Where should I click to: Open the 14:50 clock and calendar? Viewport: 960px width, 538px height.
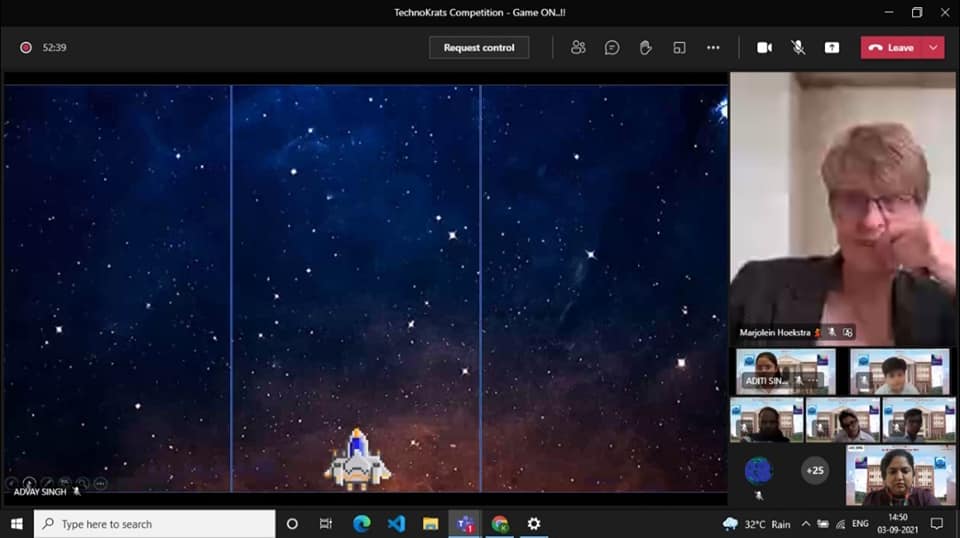point(898,524)
